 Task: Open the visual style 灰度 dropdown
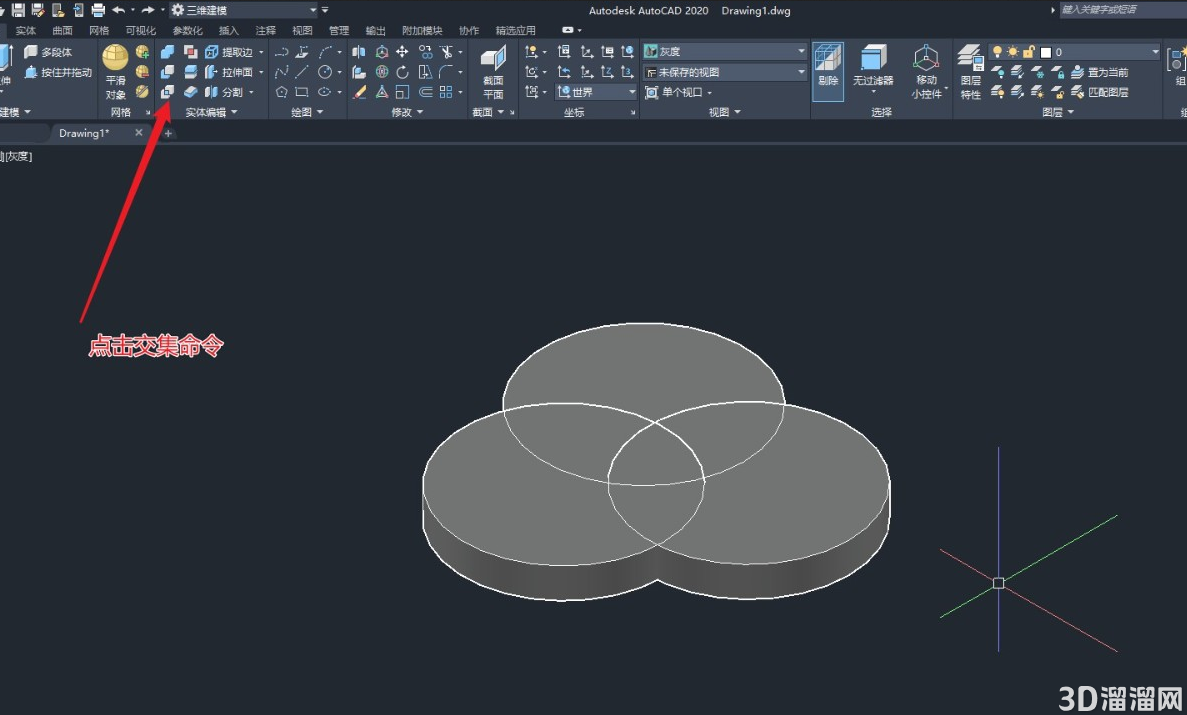pyautogui.click(x=725, y=52)
